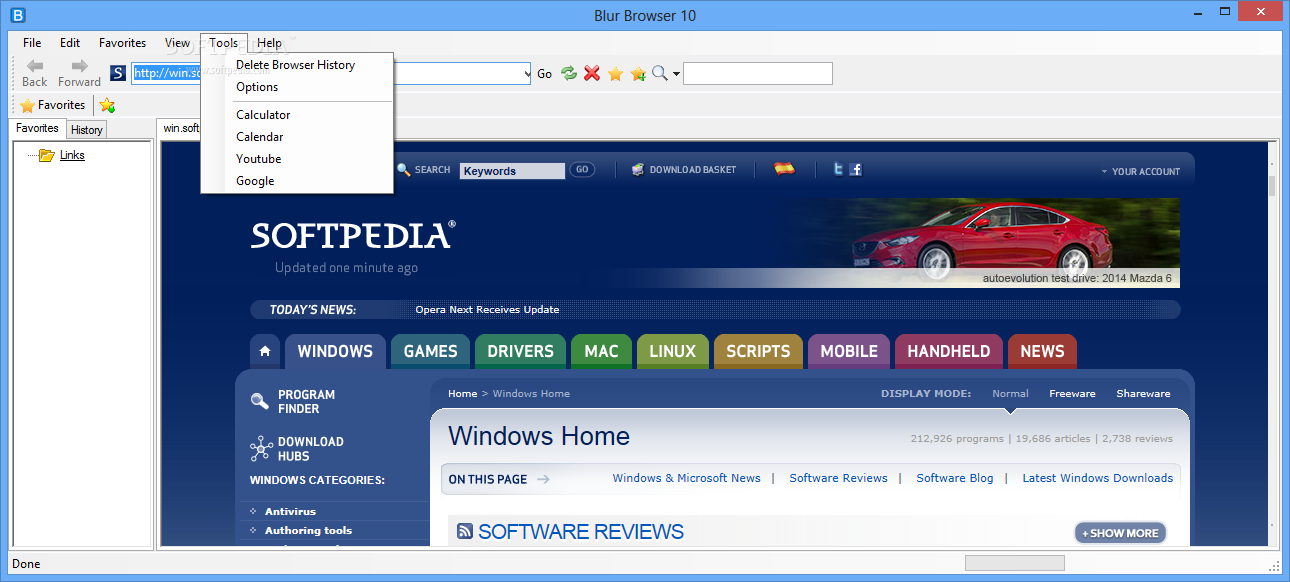Select the win.soft page tab
Viewport: 1290px width, 582px height.
click(180, 128)
